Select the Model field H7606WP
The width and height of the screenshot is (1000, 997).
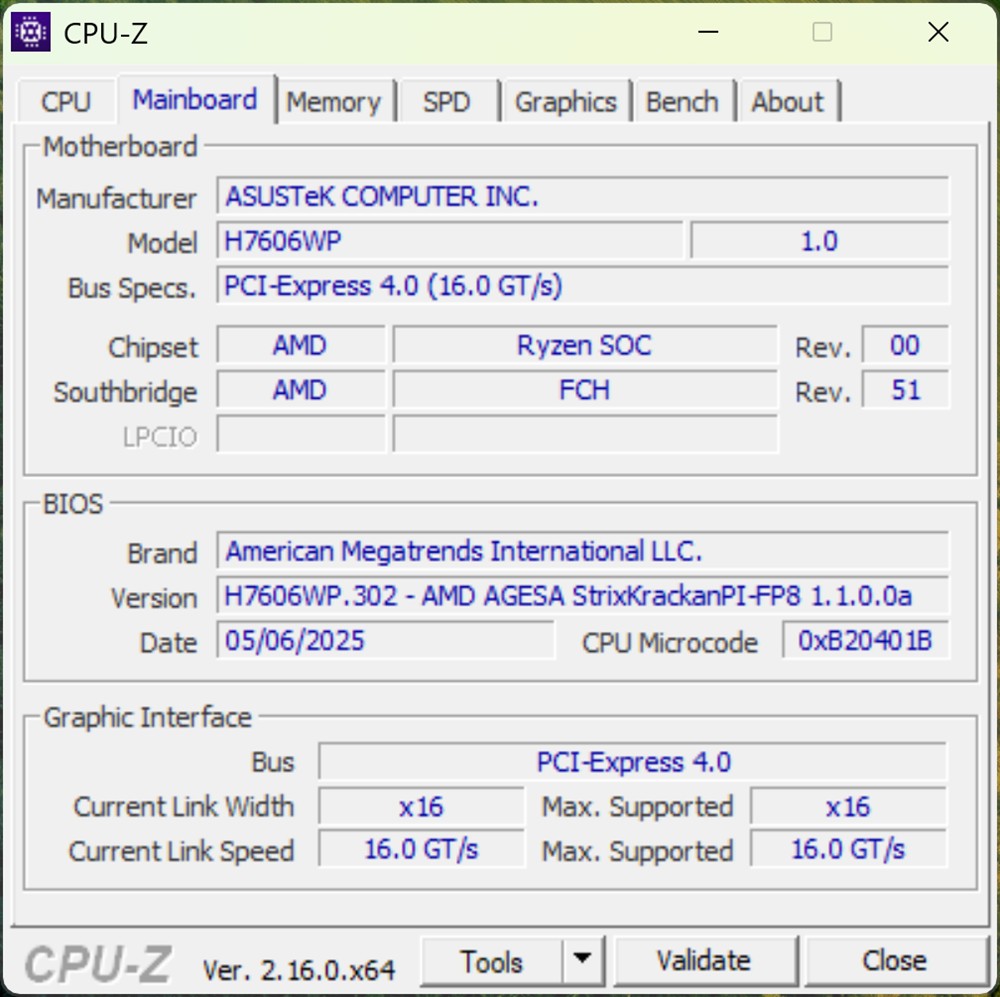pos(450,242)
